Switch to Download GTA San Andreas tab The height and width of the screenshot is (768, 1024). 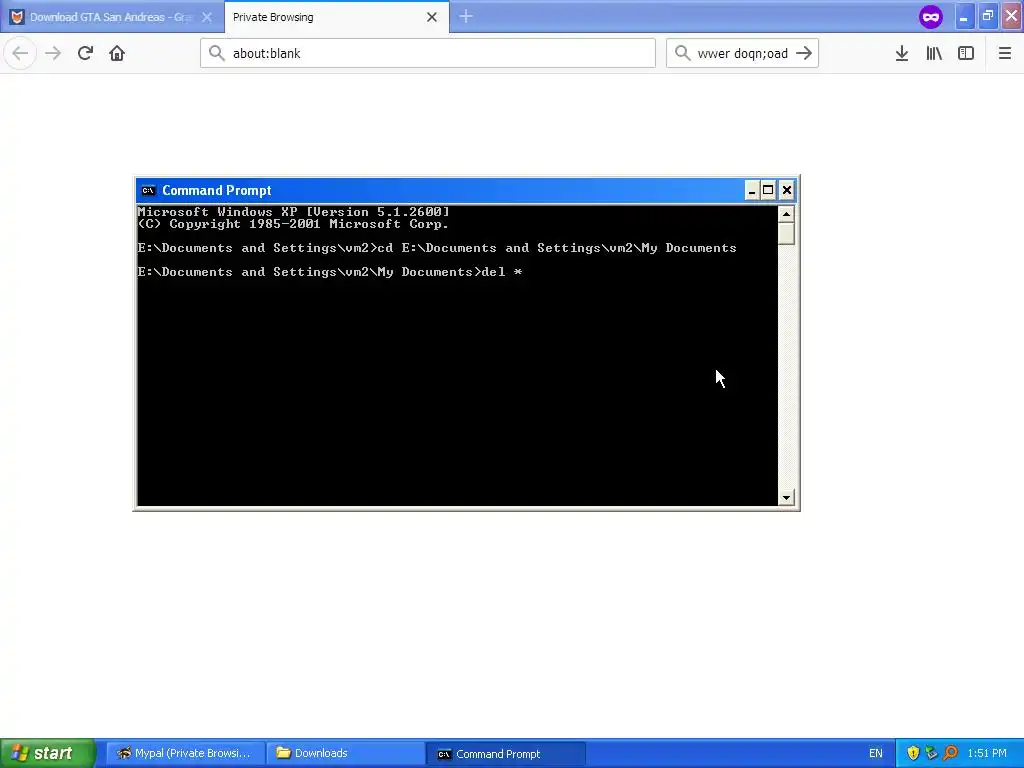pyautogui.click(x=112, y=17)
